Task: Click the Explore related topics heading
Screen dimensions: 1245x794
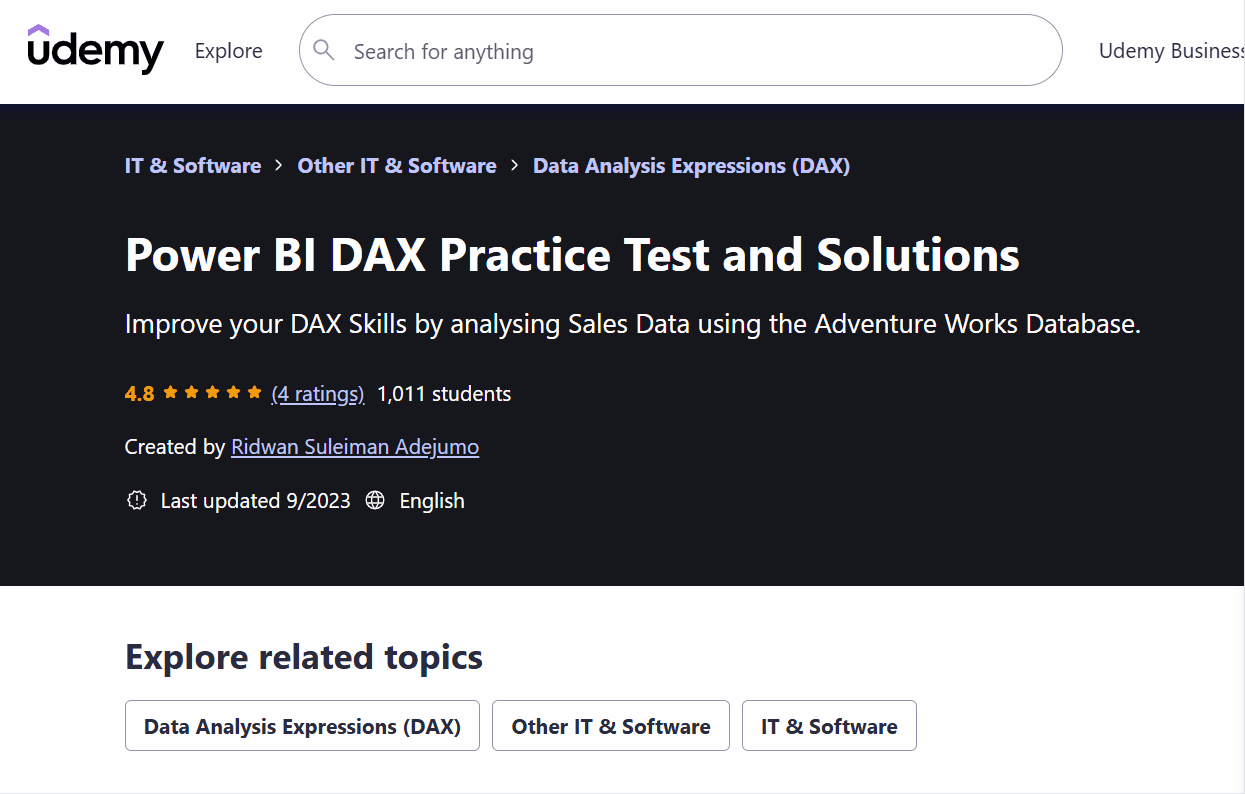Action: point(304,657)
